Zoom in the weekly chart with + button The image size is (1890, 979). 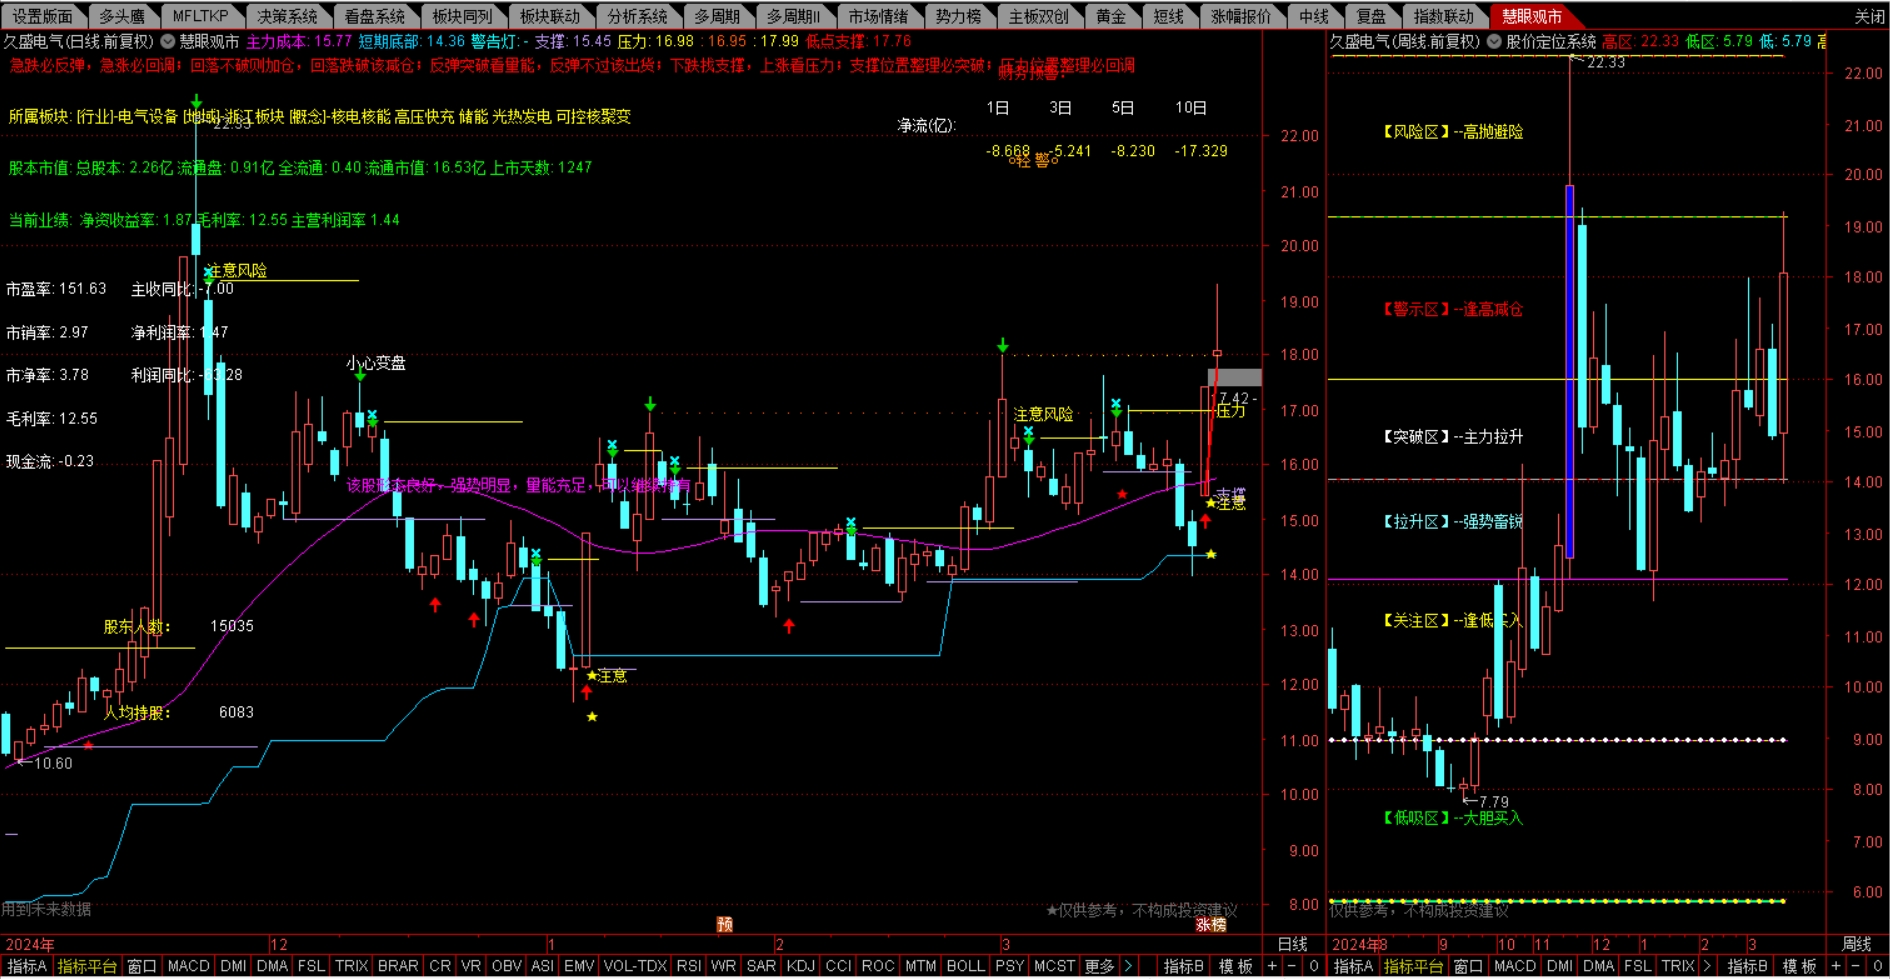(x=1836, y=966)
